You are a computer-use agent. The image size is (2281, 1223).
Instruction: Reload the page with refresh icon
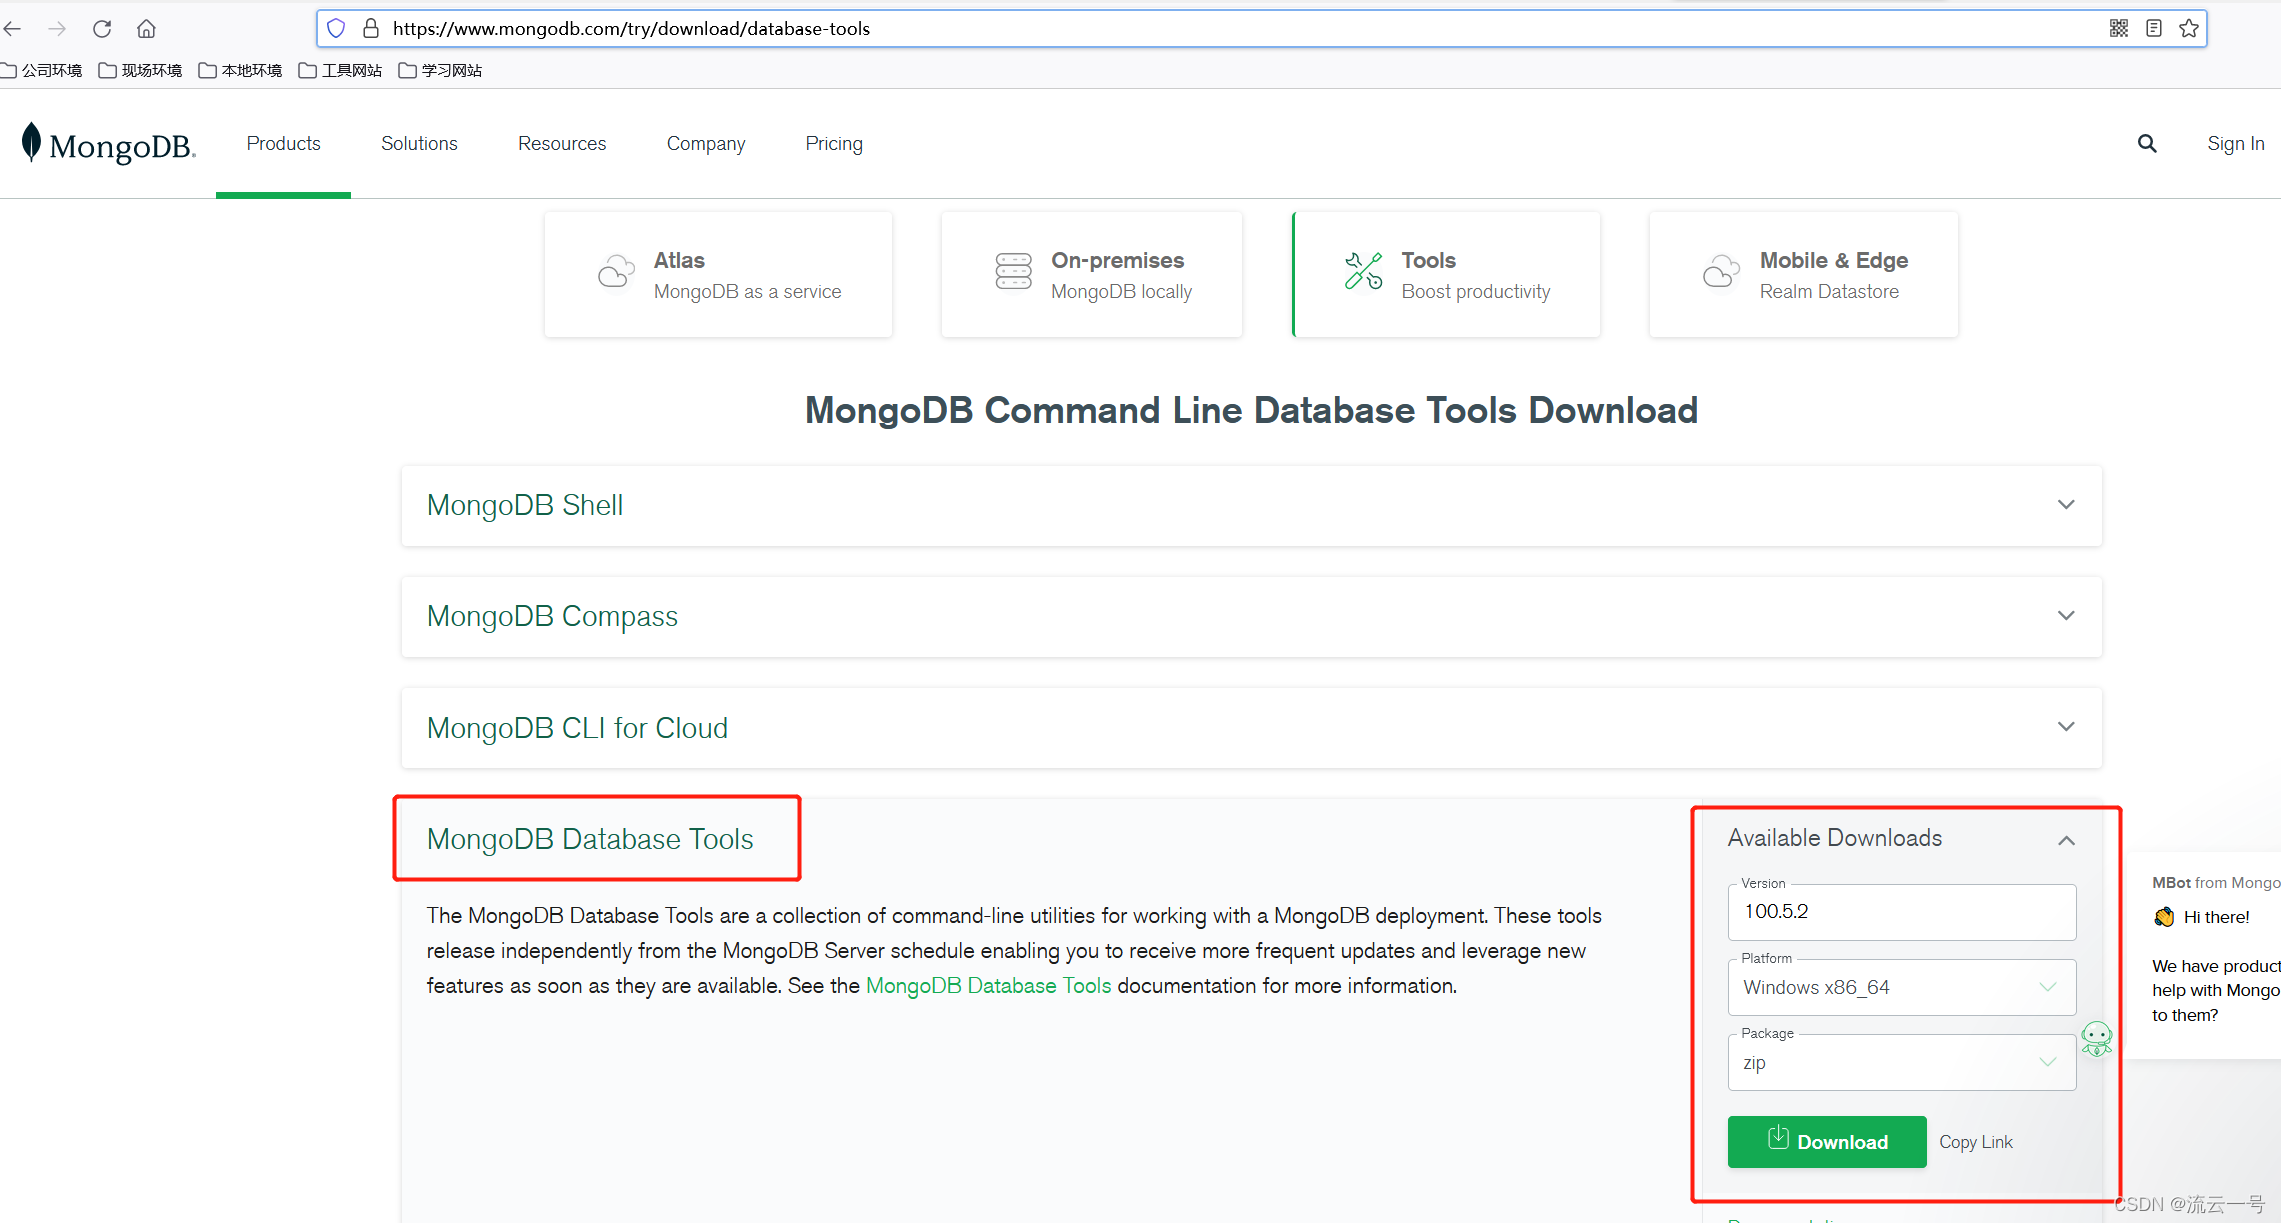point(102,29)
